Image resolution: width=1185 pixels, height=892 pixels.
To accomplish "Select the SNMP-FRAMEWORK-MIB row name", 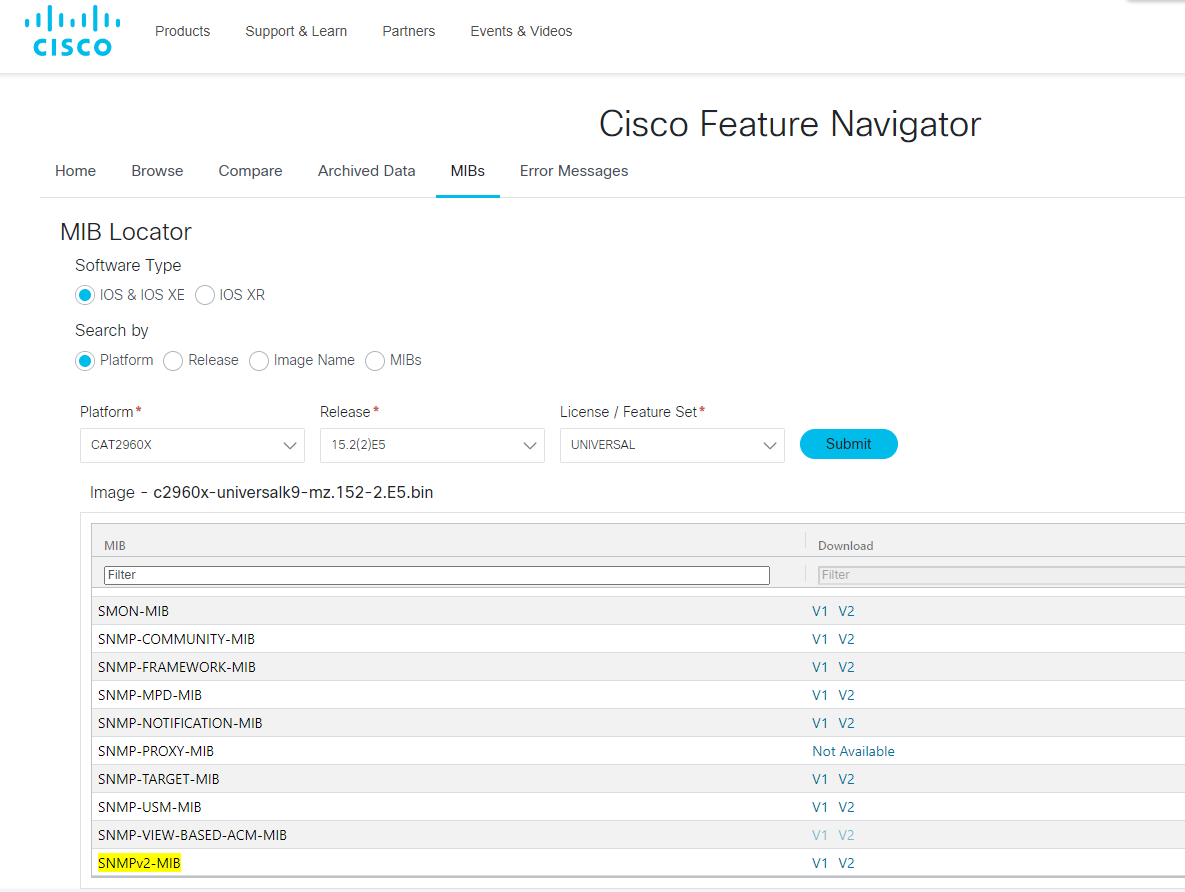I will (x=177, y=667).
